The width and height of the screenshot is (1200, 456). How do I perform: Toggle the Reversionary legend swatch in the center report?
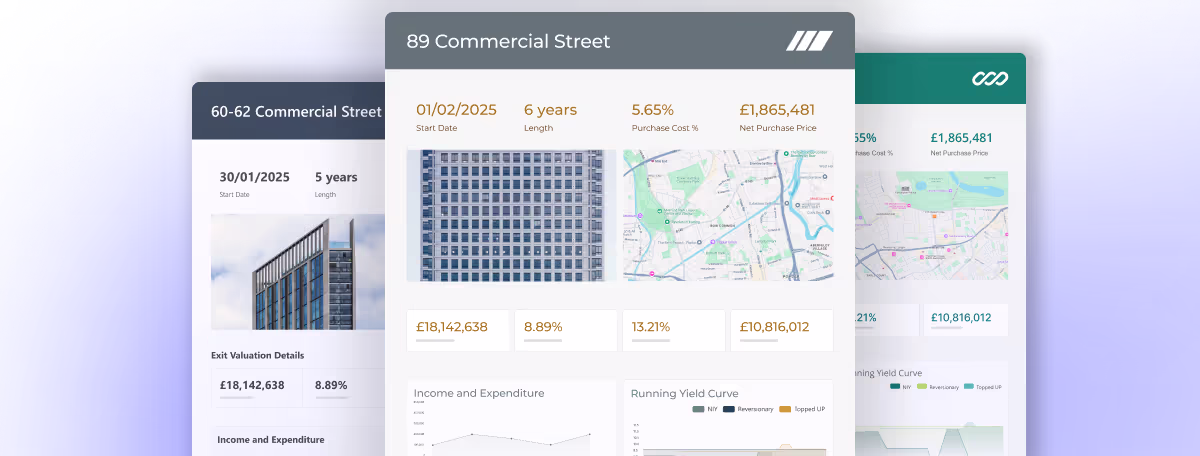tap(729, 409)
